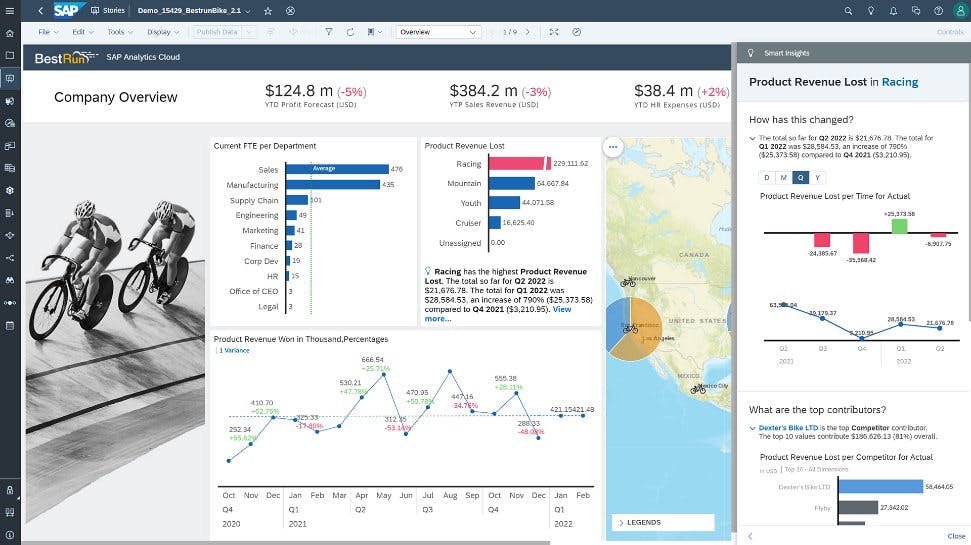Click the red Racing bar in chart
The width and height of the screenshot is (971, 545).
coord(517,163)
